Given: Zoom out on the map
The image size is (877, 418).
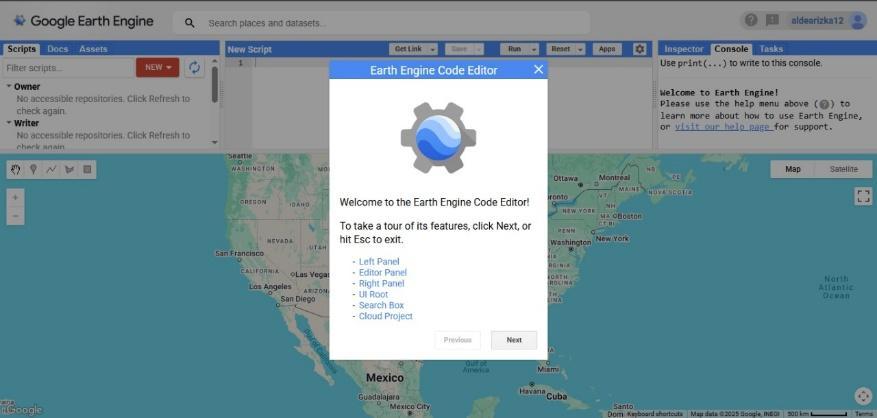Looking at the screenshot, I should [15, 216].
